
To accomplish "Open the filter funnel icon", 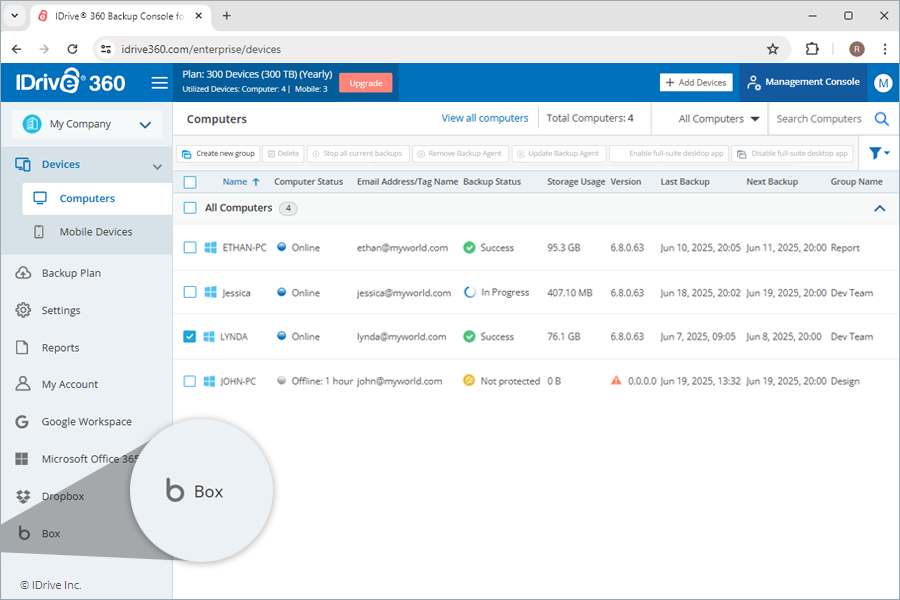I will click(x=878, y=153).
